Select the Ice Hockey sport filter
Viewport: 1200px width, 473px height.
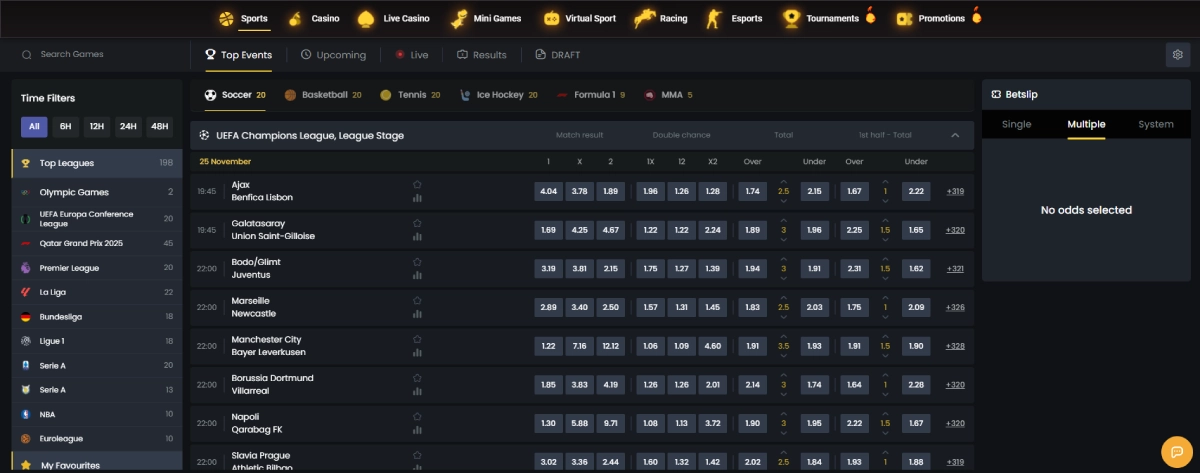(499, 95)
